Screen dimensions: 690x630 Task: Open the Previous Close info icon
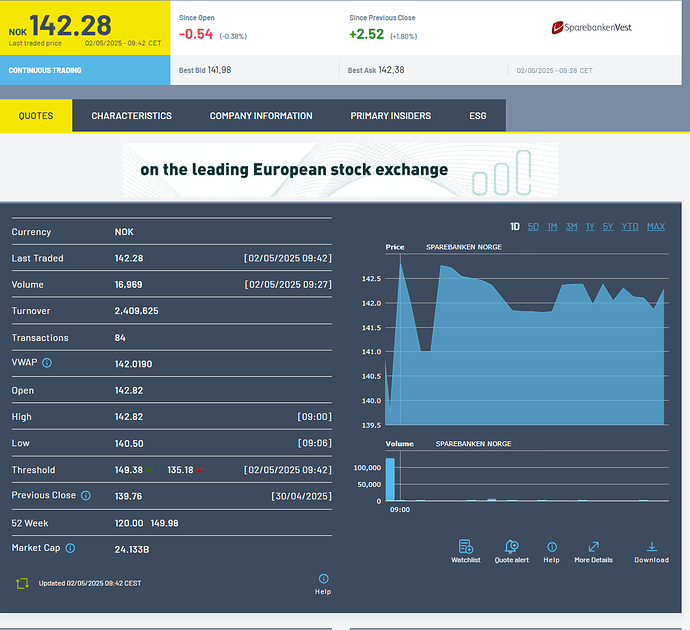click(x=86, y=495)
